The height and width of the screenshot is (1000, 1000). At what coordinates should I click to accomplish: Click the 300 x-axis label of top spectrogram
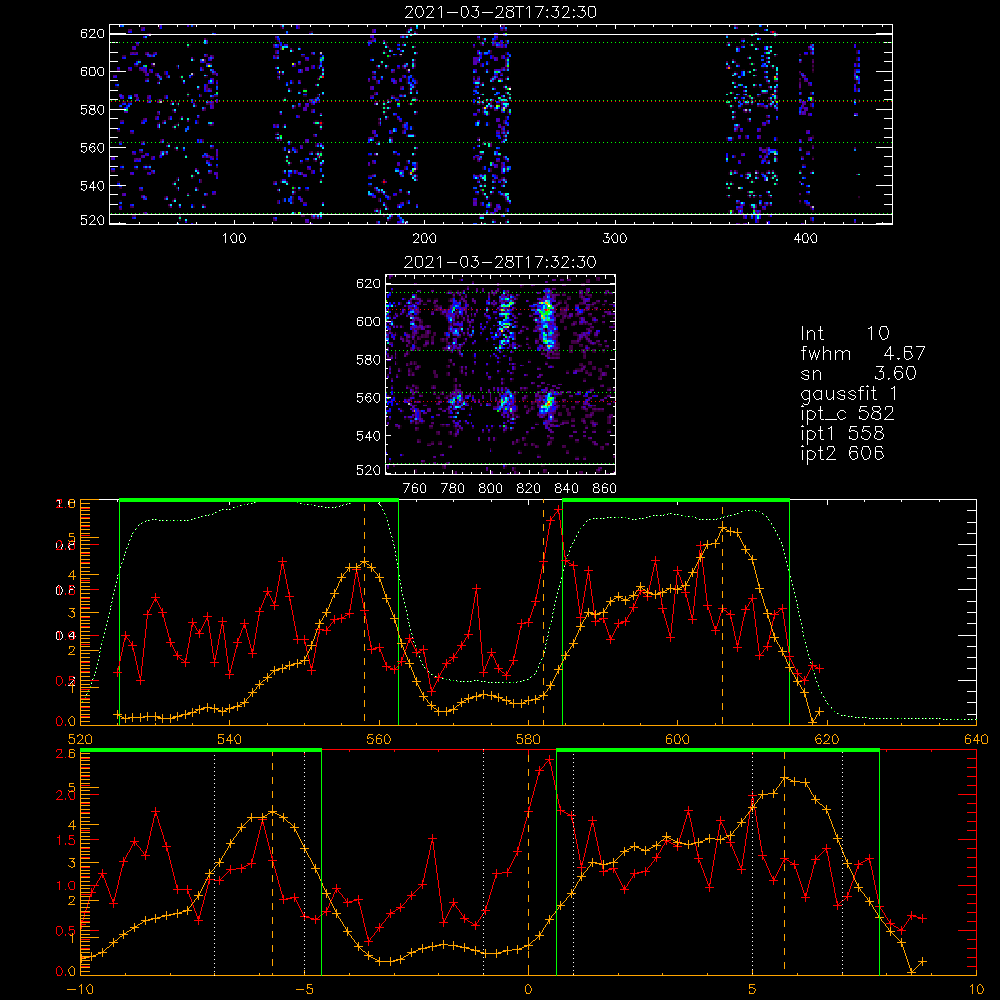pyautogui.click(x=615, y=239)
